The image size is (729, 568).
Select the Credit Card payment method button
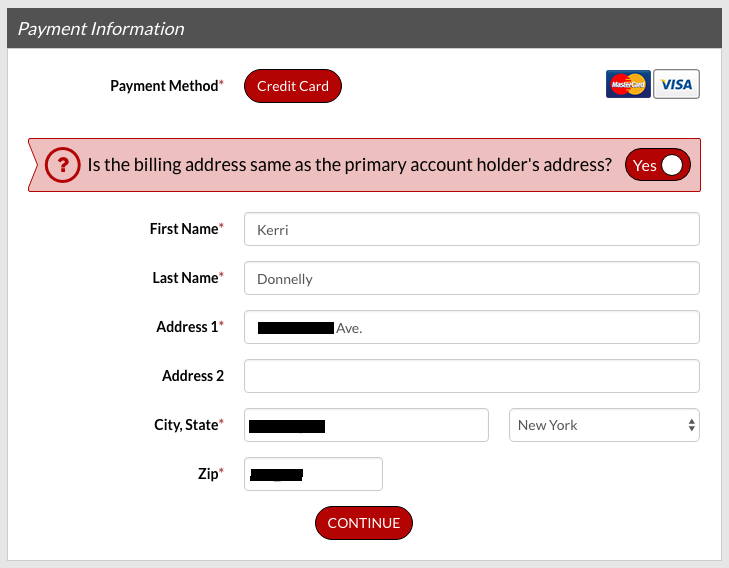click(x=293, y=86)
